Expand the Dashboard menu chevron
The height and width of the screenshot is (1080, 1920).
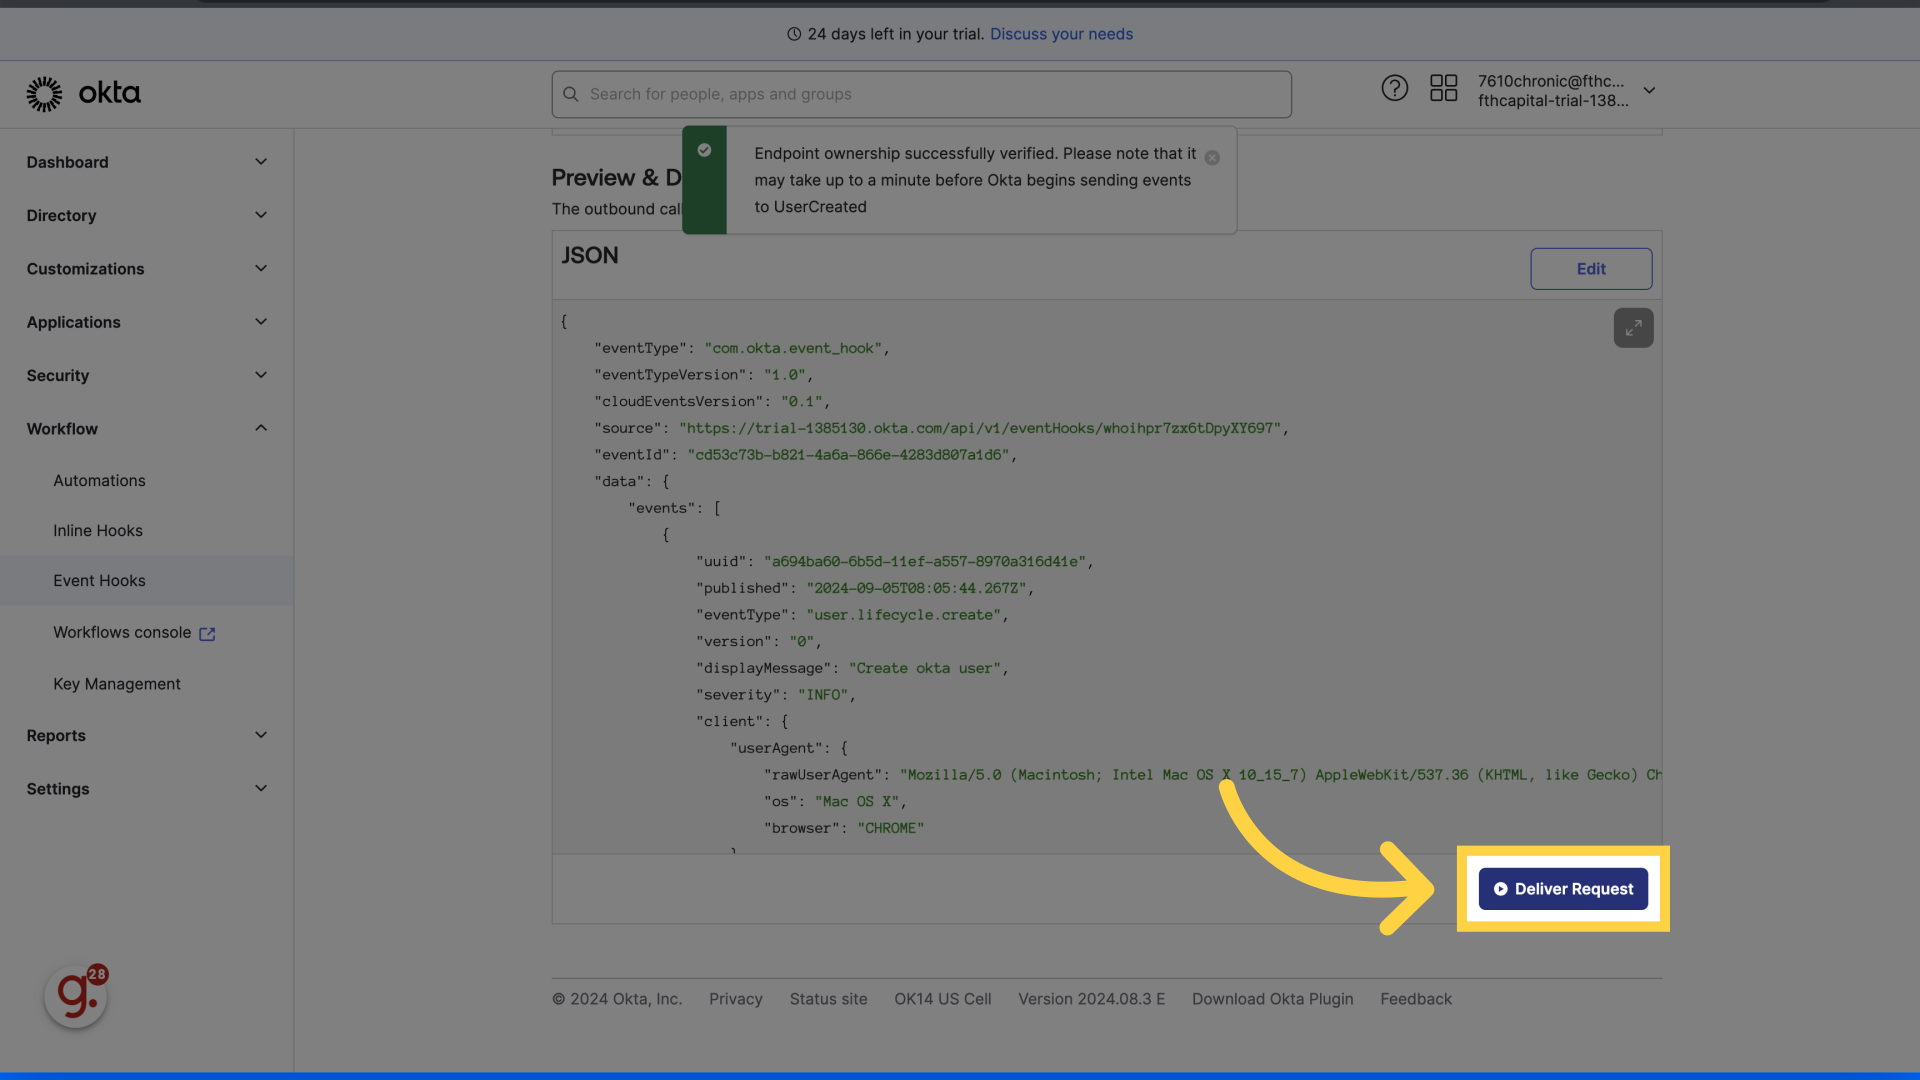[261, 162]
